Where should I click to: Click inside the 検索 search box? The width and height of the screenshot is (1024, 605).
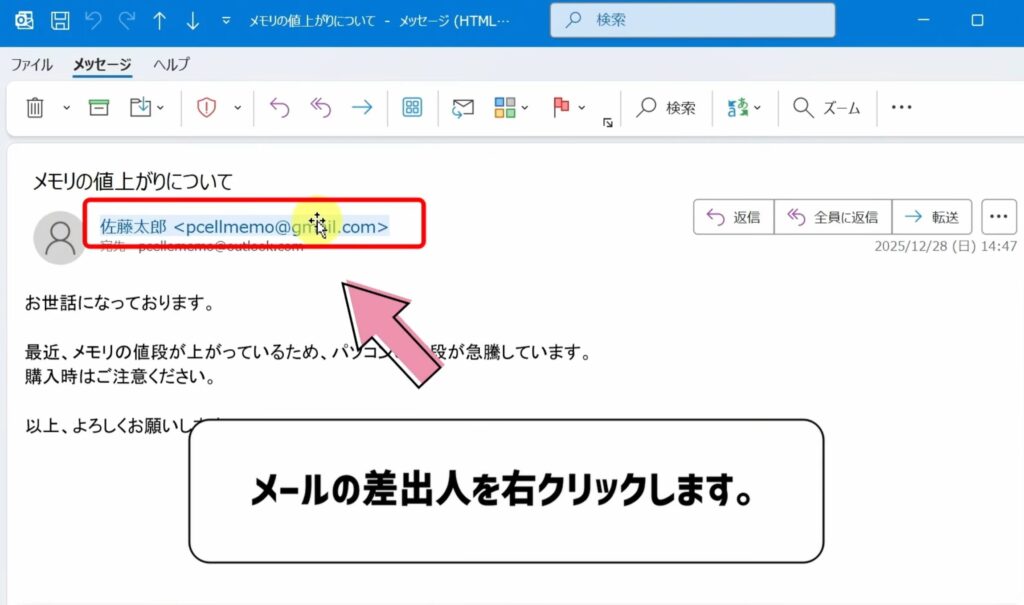click(690, 19)
